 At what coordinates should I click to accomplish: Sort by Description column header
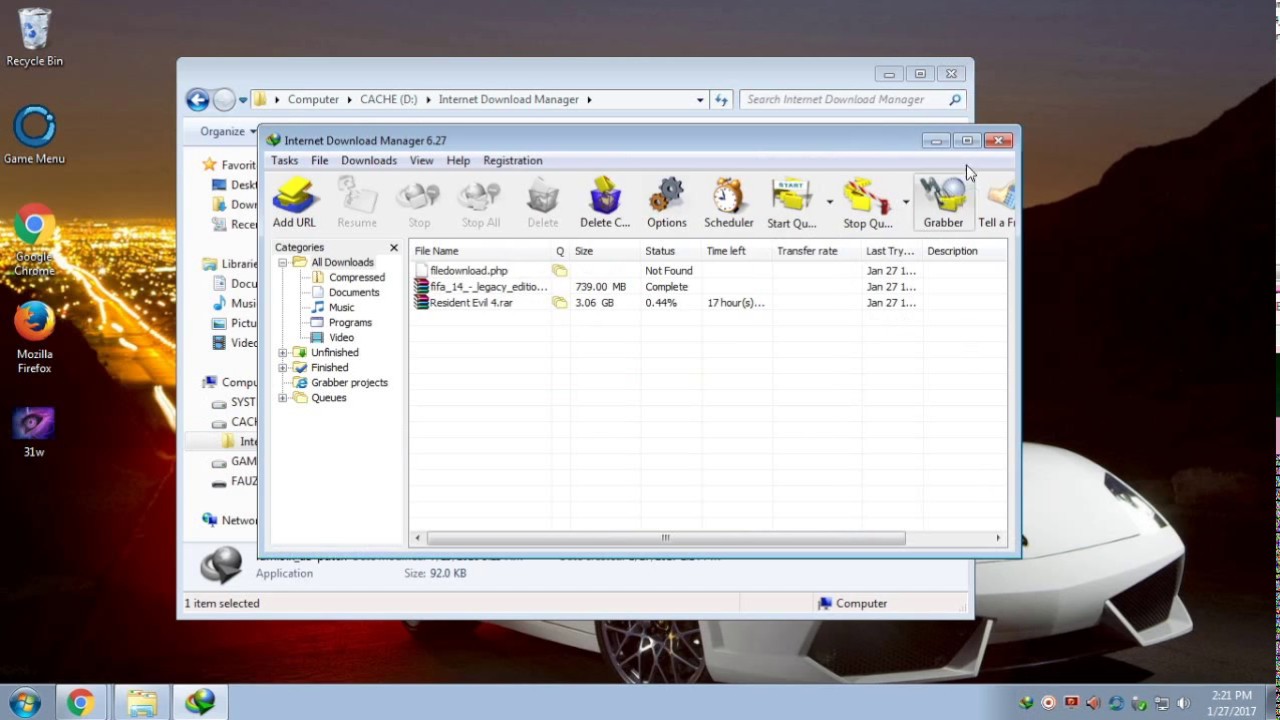pyautogui.click(x=964, y=251)
